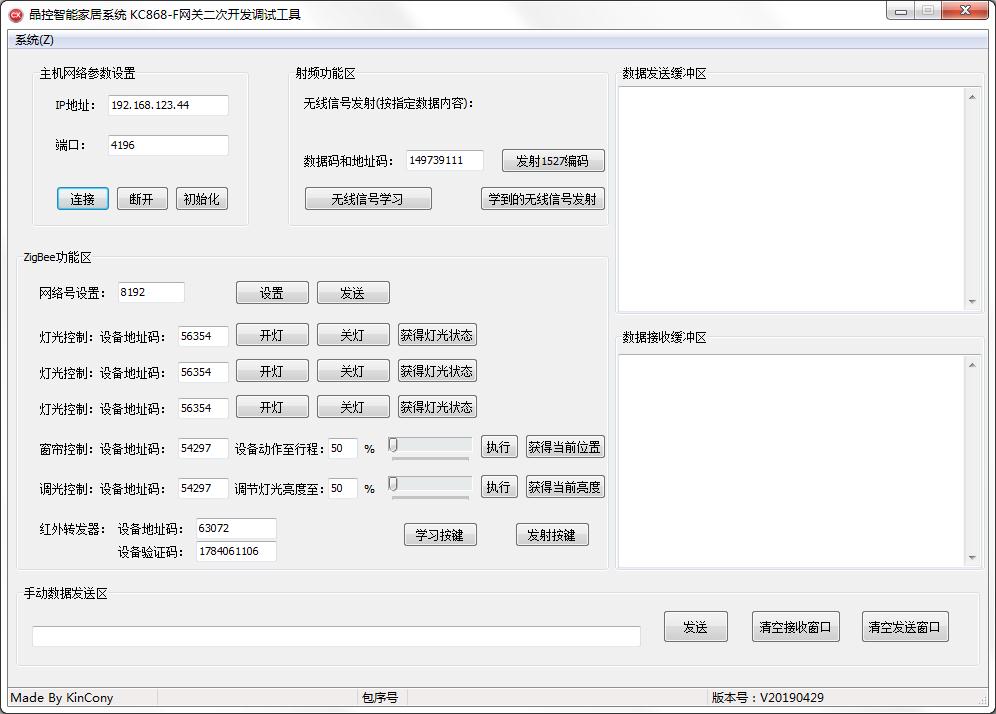This screenshot has width=996, height=714.
Task: Click the IP地址 input field
Action: click(168, 105)
